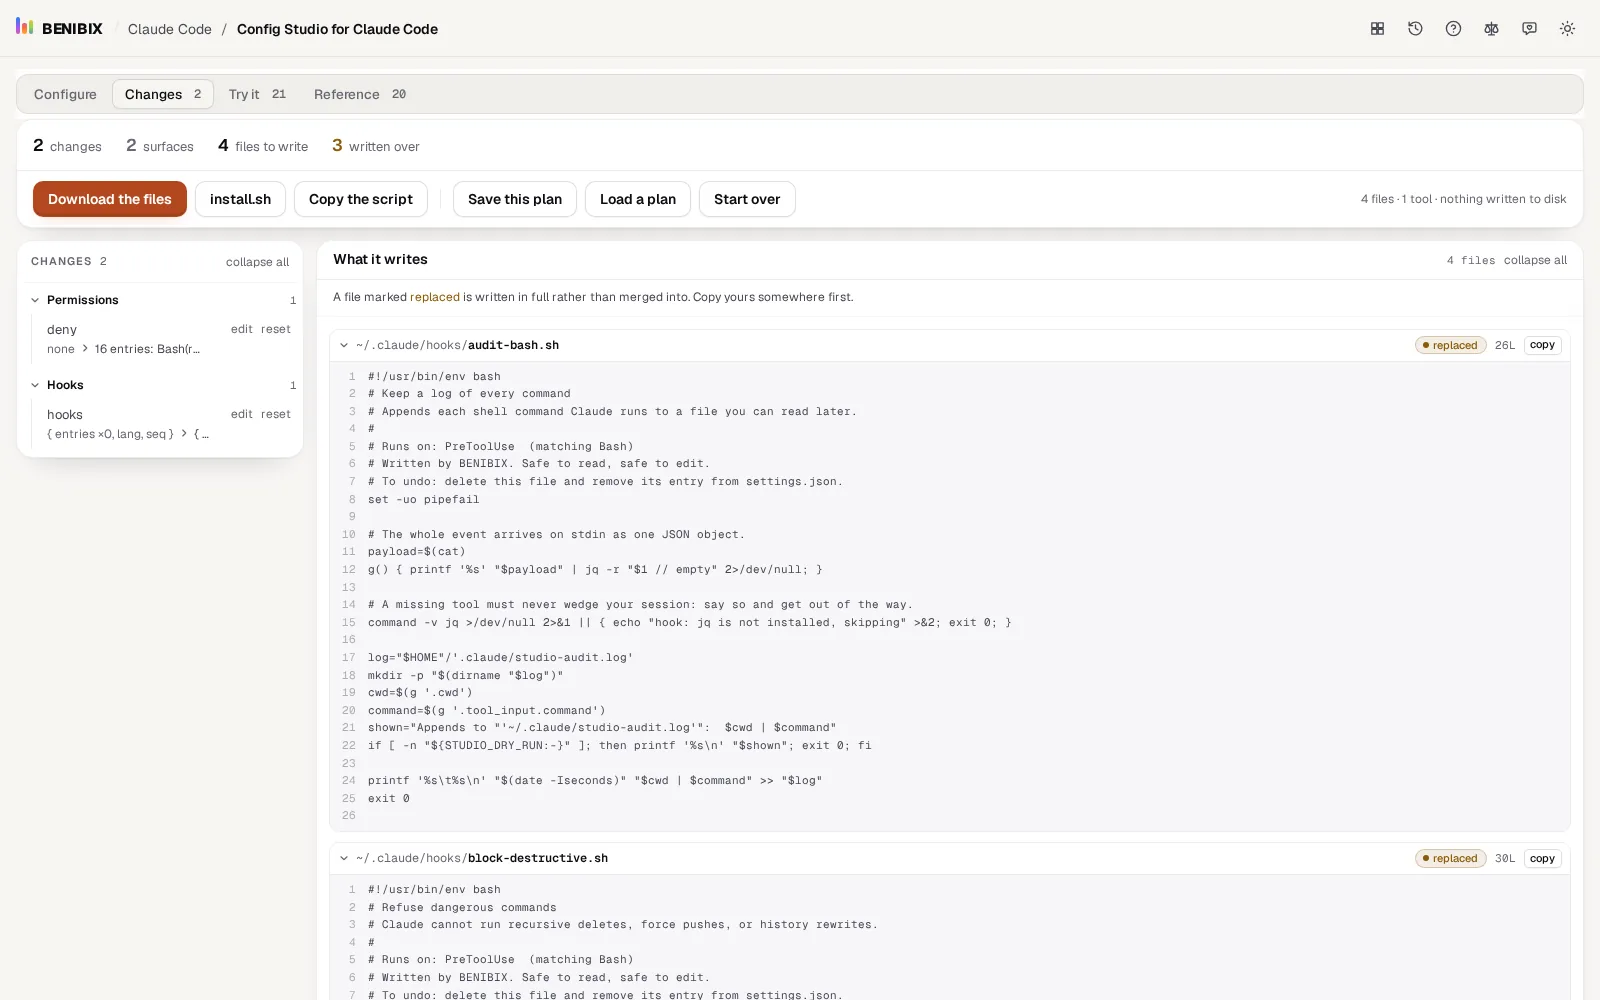
Task: Copy the audit-bash.sh file contents
Action: pos(1542,345)
